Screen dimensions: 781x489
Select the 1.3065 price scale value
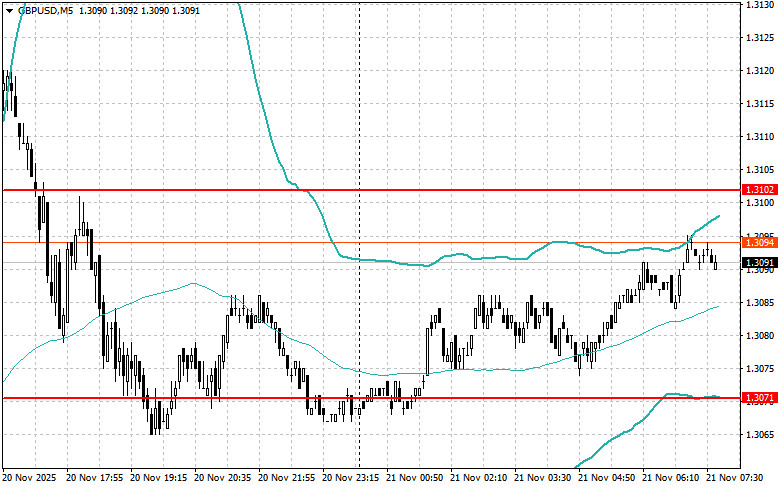[760, 435]
